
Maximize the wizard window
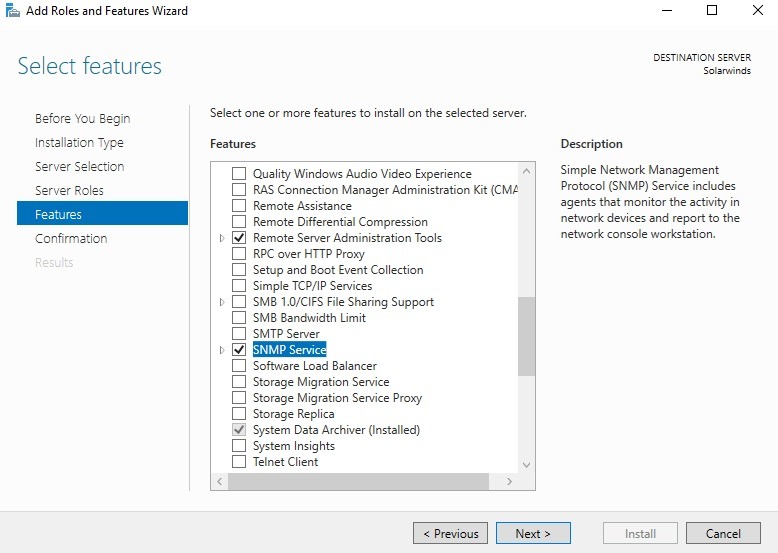712,11
